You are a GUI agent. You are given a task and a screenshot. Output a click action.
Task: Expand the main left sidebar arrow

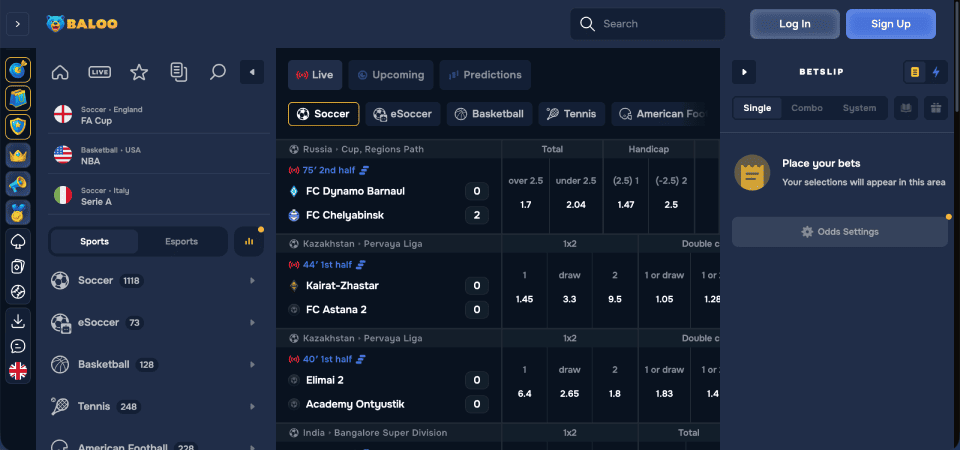coord(18,24)
